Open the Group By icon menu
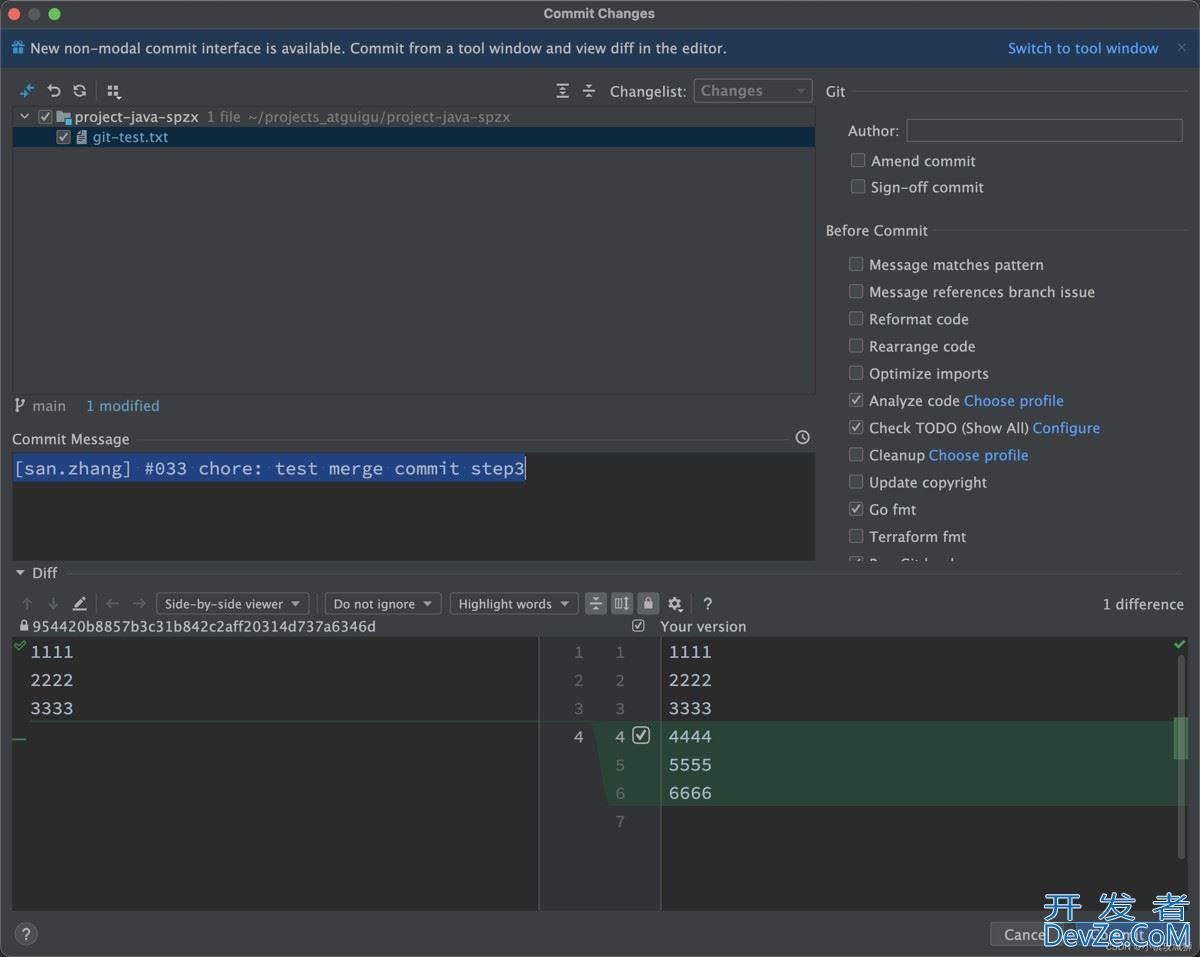Image resolution: width=1200 pixels, height=957 pixels. pyautogui.click(x=113, y=91)
